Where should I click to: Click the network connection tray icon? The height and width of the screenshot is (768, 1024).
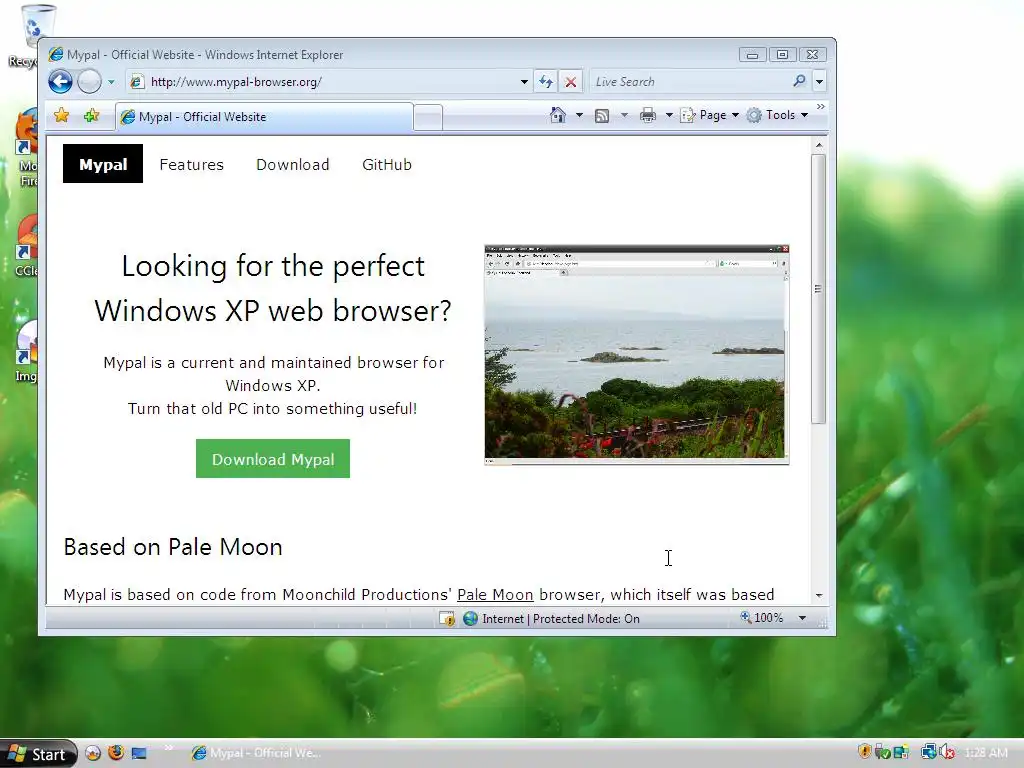tap(927, 752)
